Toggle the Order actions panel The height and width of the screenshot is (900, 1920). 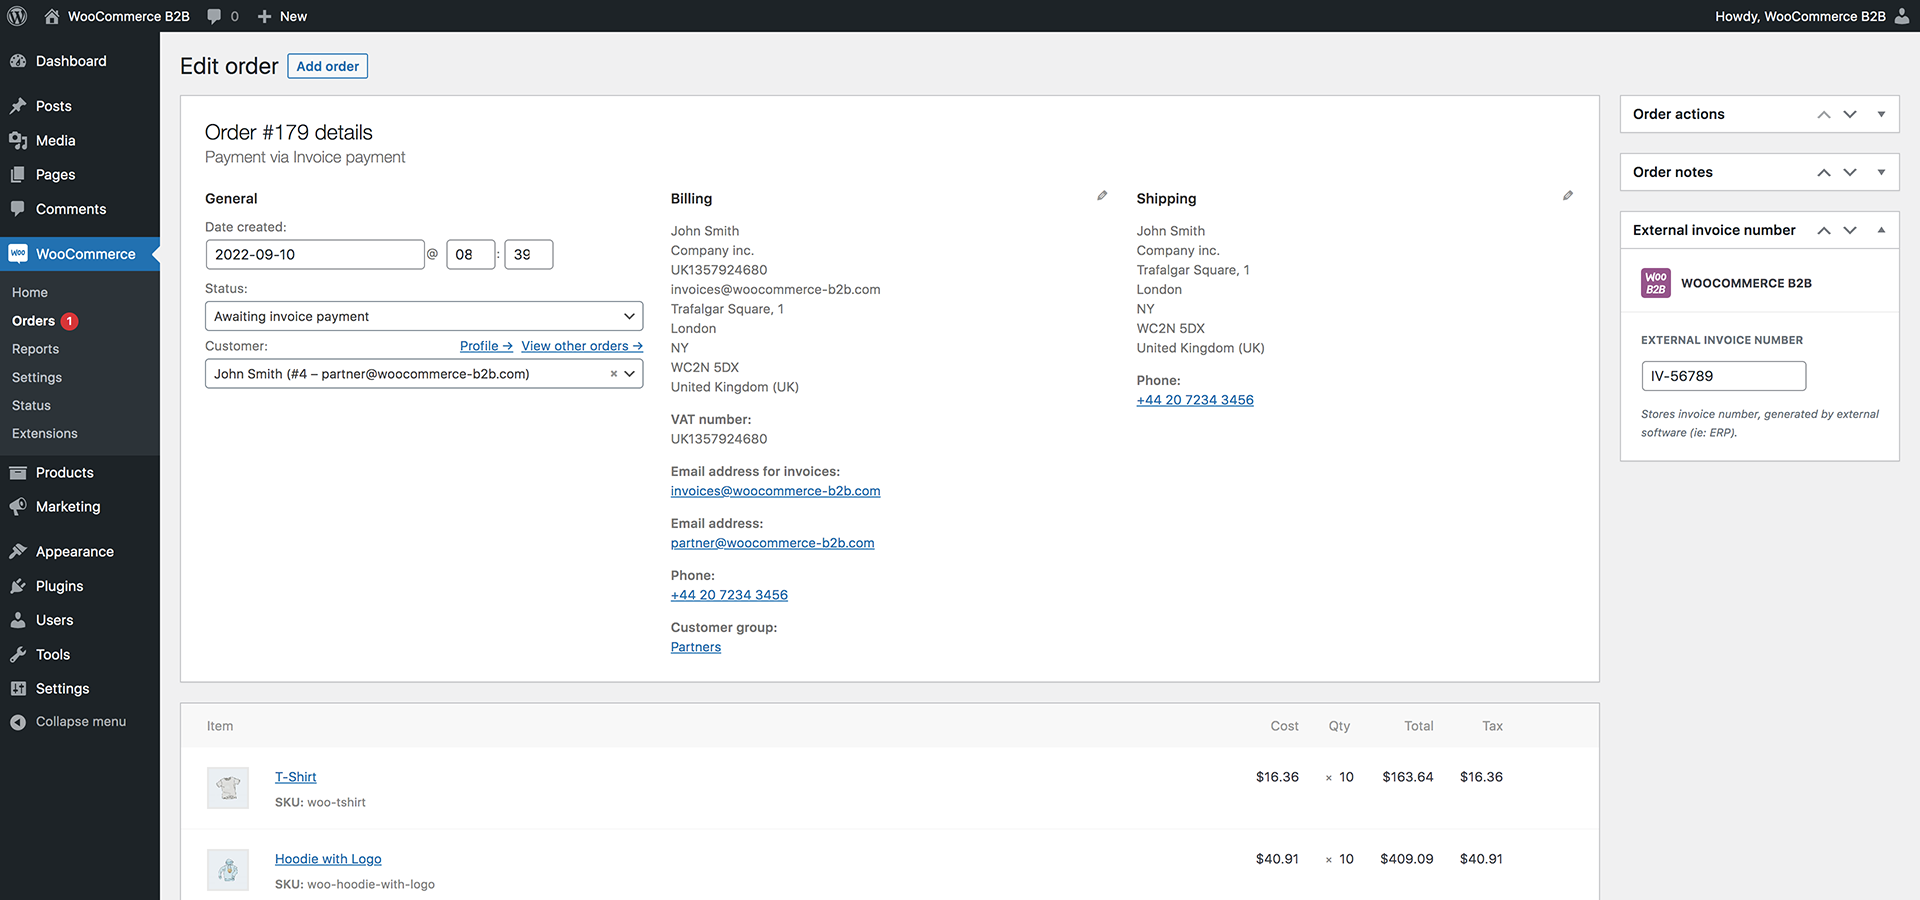1881,114
